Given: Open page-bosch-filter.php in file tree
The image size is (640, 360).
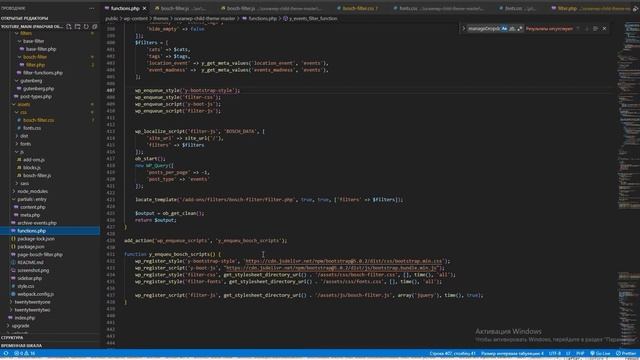Looking at the screenshot, I should click(37, 255).
